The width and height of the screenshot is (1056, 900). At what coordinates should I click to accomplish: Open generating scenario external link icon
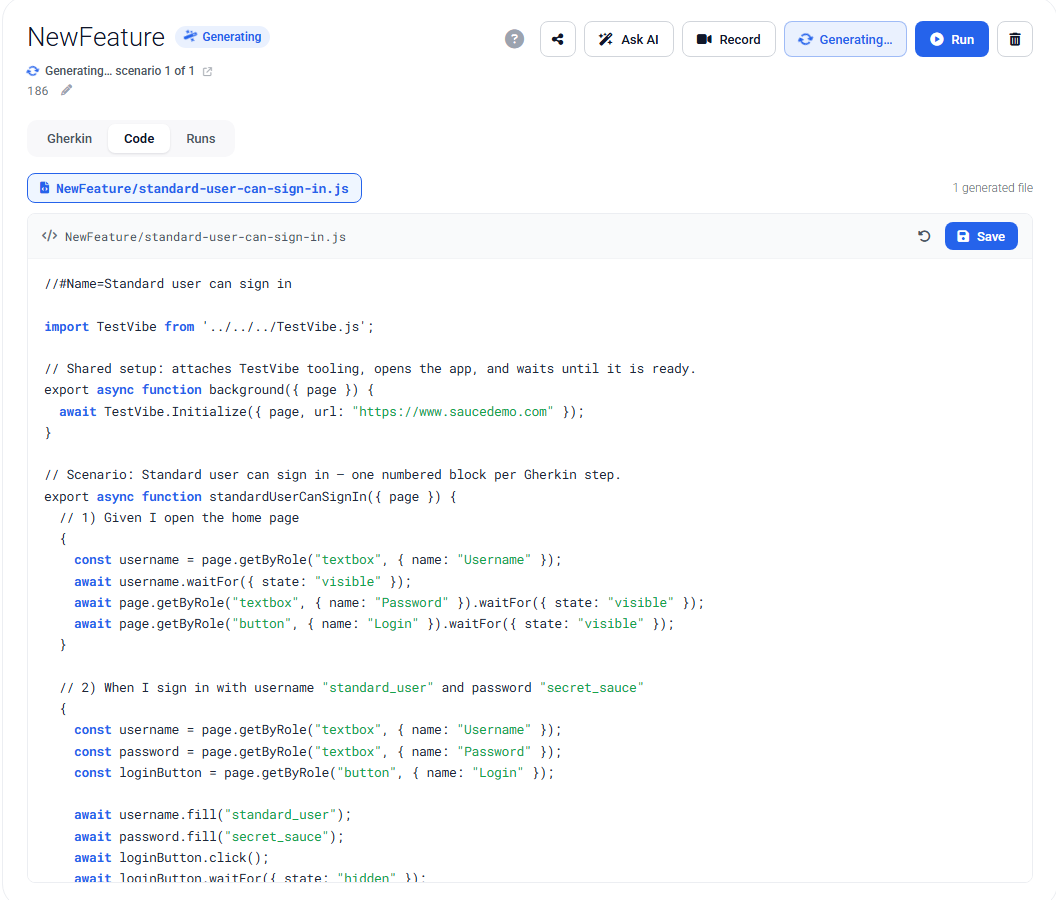pos(207,71)
